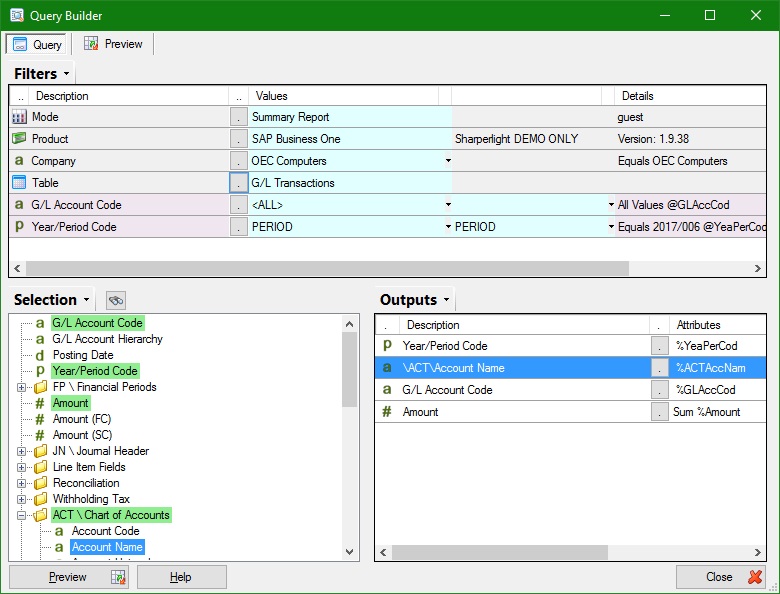Click the Mode row chart icon

click(18, 117)
